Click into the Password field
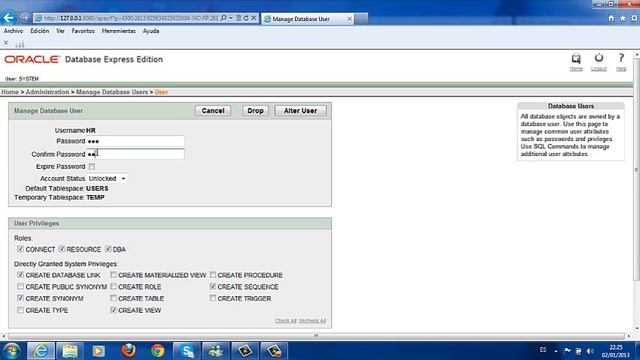Viewport: 640px width, 360px height. coord(135,141)
